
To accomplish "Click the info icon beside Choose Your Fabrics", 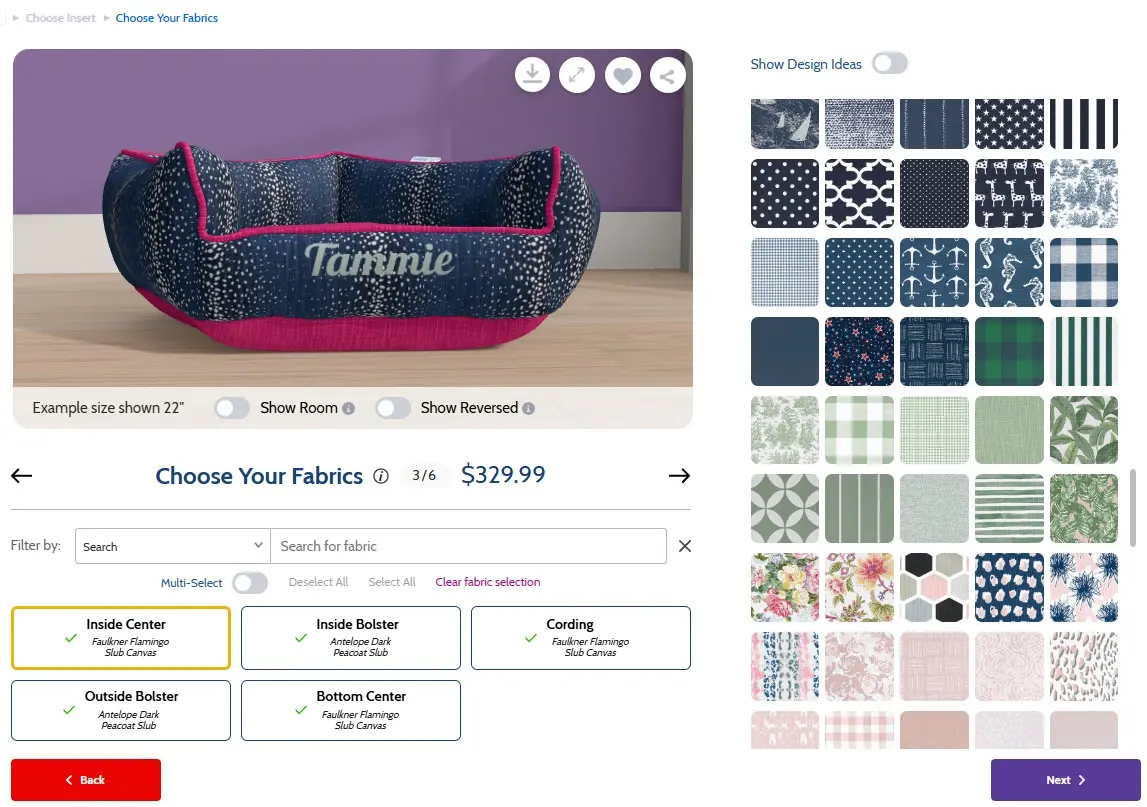I will pyautogui.click(x=381, y=476).
